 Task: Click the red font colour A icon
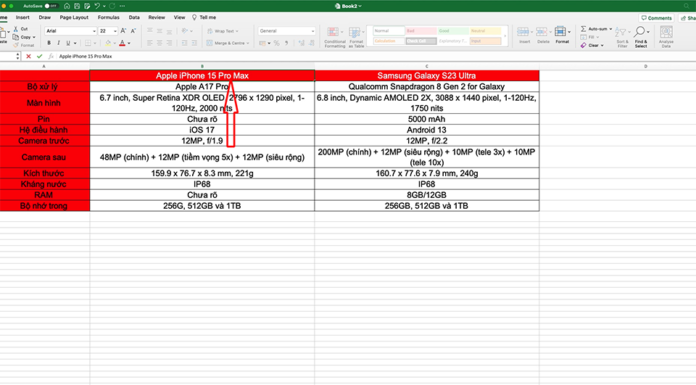point(123,43)
